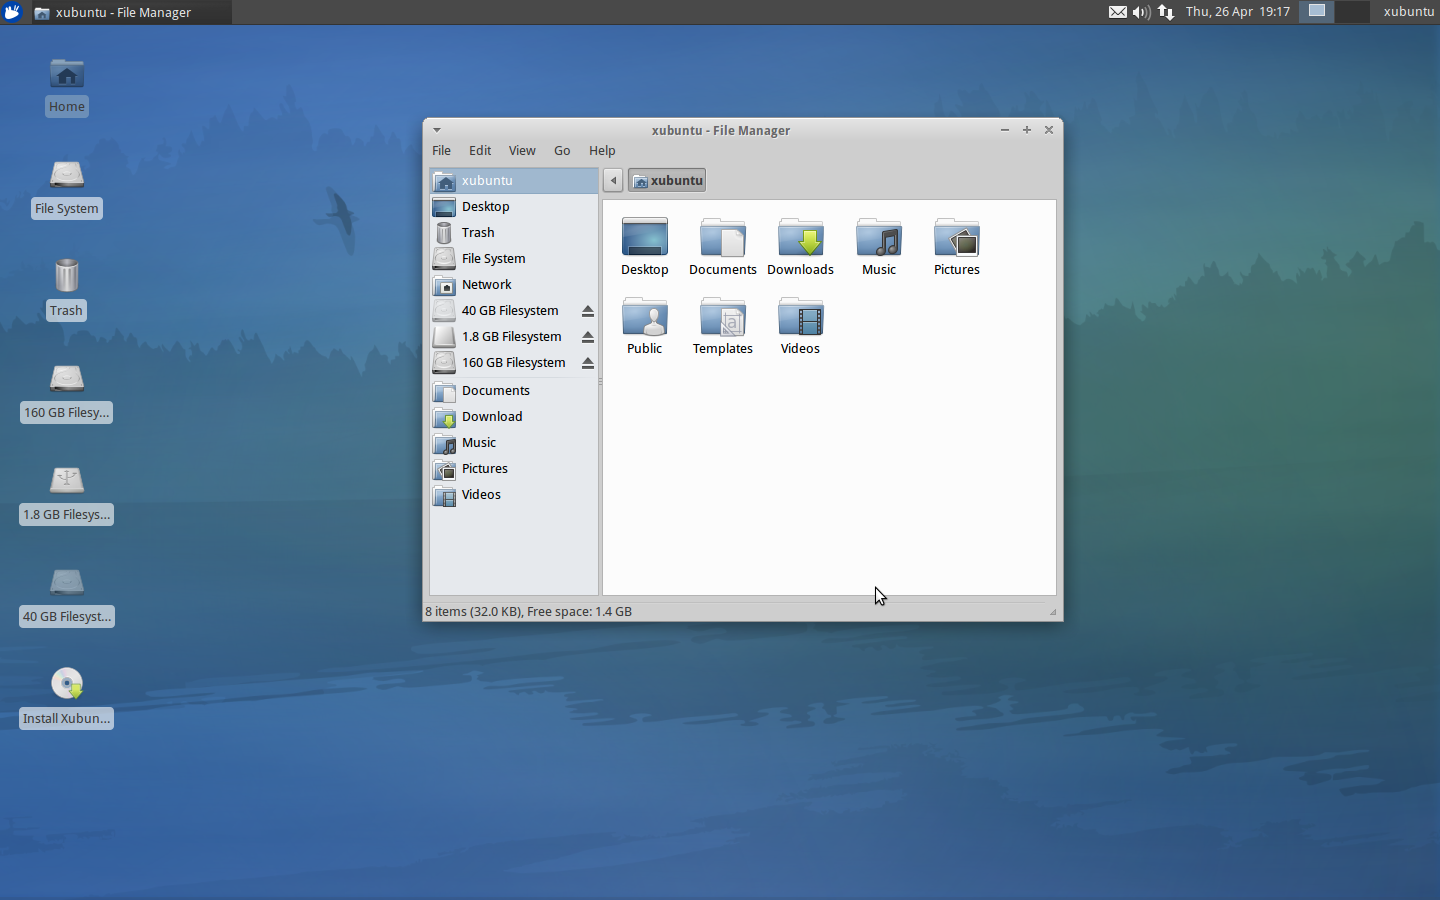1440x900 pixels.
Task: Eject the 160 GB Filesystem
Action: point(587,362)
